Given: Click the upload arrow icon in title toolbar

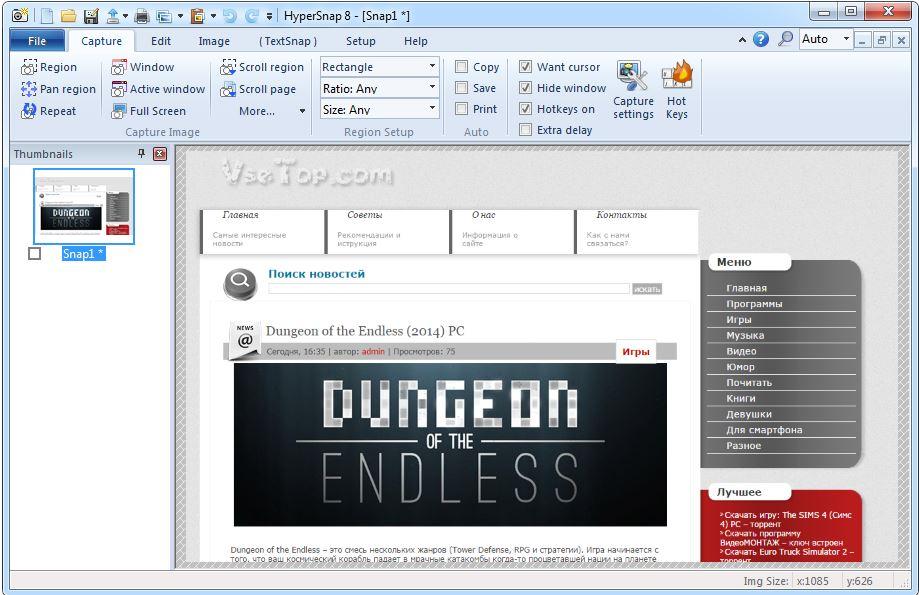Looking at the screenshot, I should [113, 16].
